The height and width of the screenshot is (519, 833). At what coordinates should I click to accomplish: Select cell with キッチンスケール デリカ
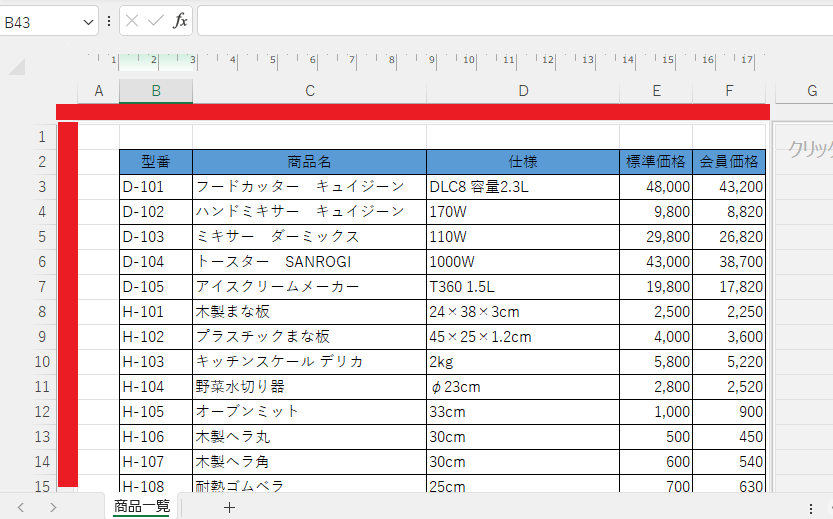point(310,362)
